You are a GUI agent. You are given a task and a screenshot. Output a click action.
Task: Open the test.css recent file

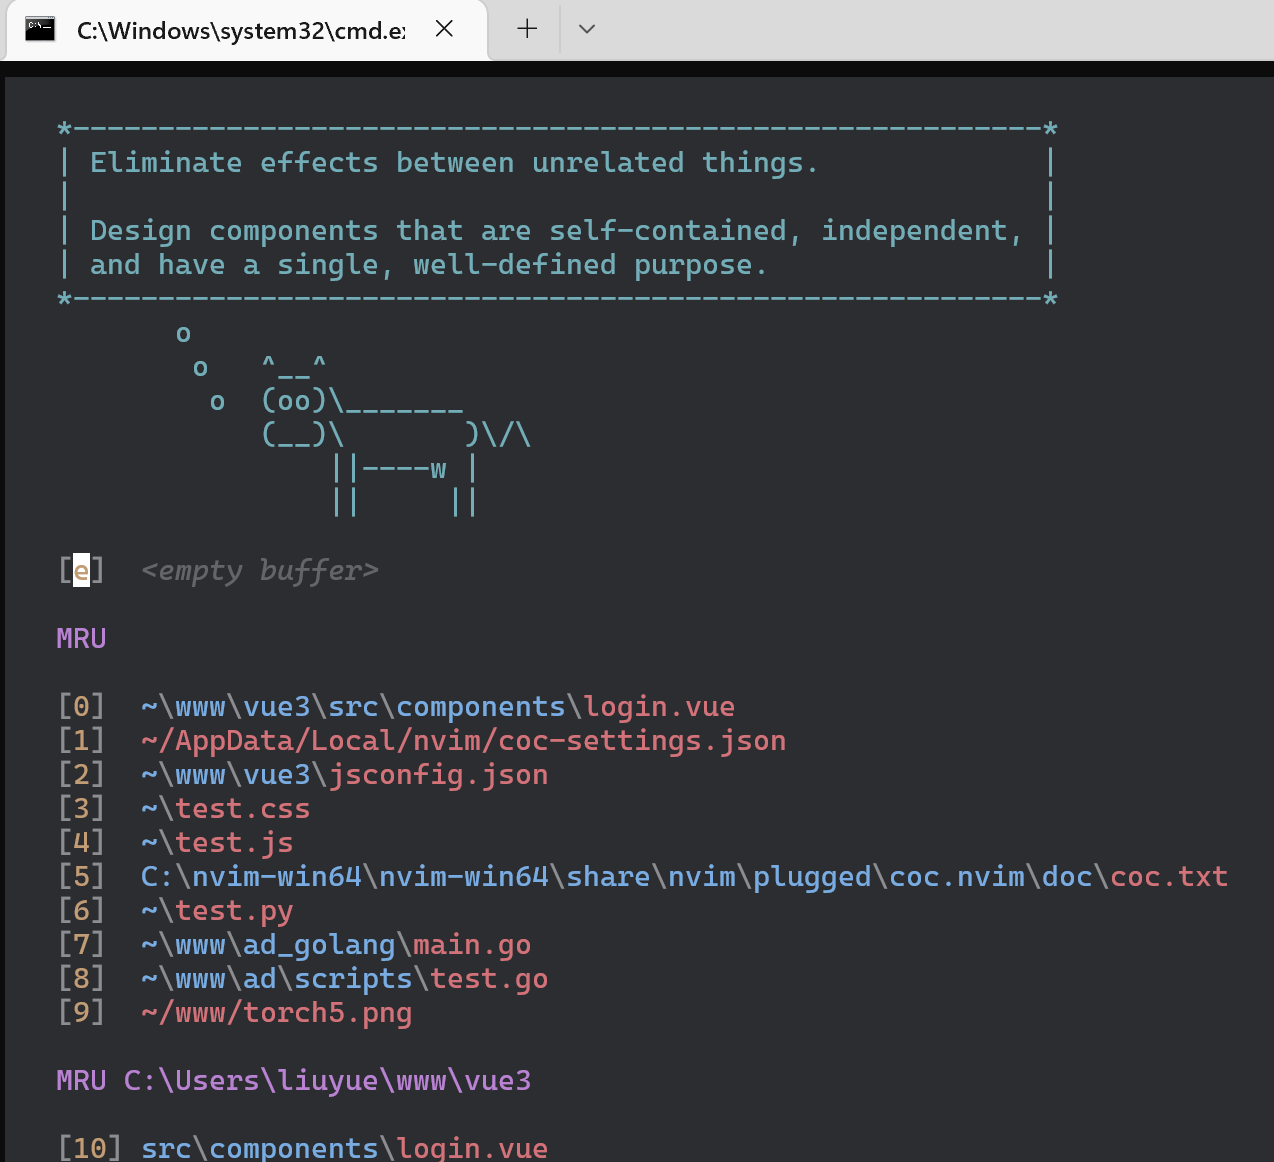pyautogui.click(x=225, y=809)
